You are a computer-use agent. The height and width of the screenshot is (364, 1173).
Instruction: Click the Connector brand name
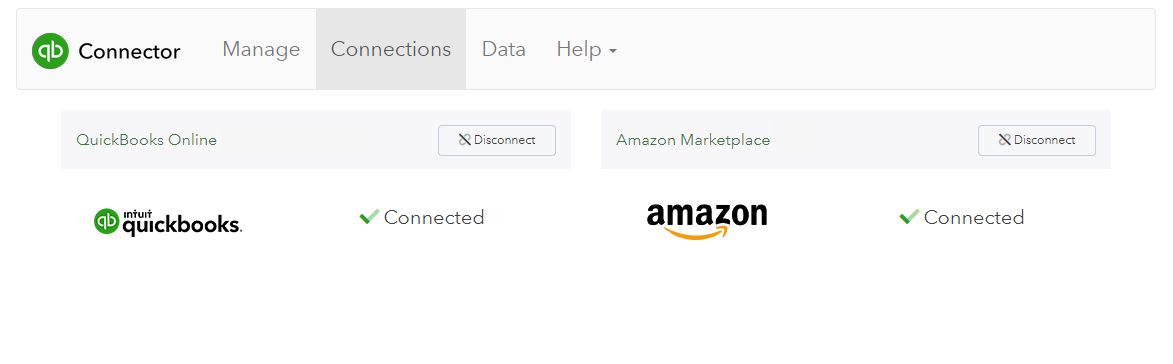(x=129, y=52)
